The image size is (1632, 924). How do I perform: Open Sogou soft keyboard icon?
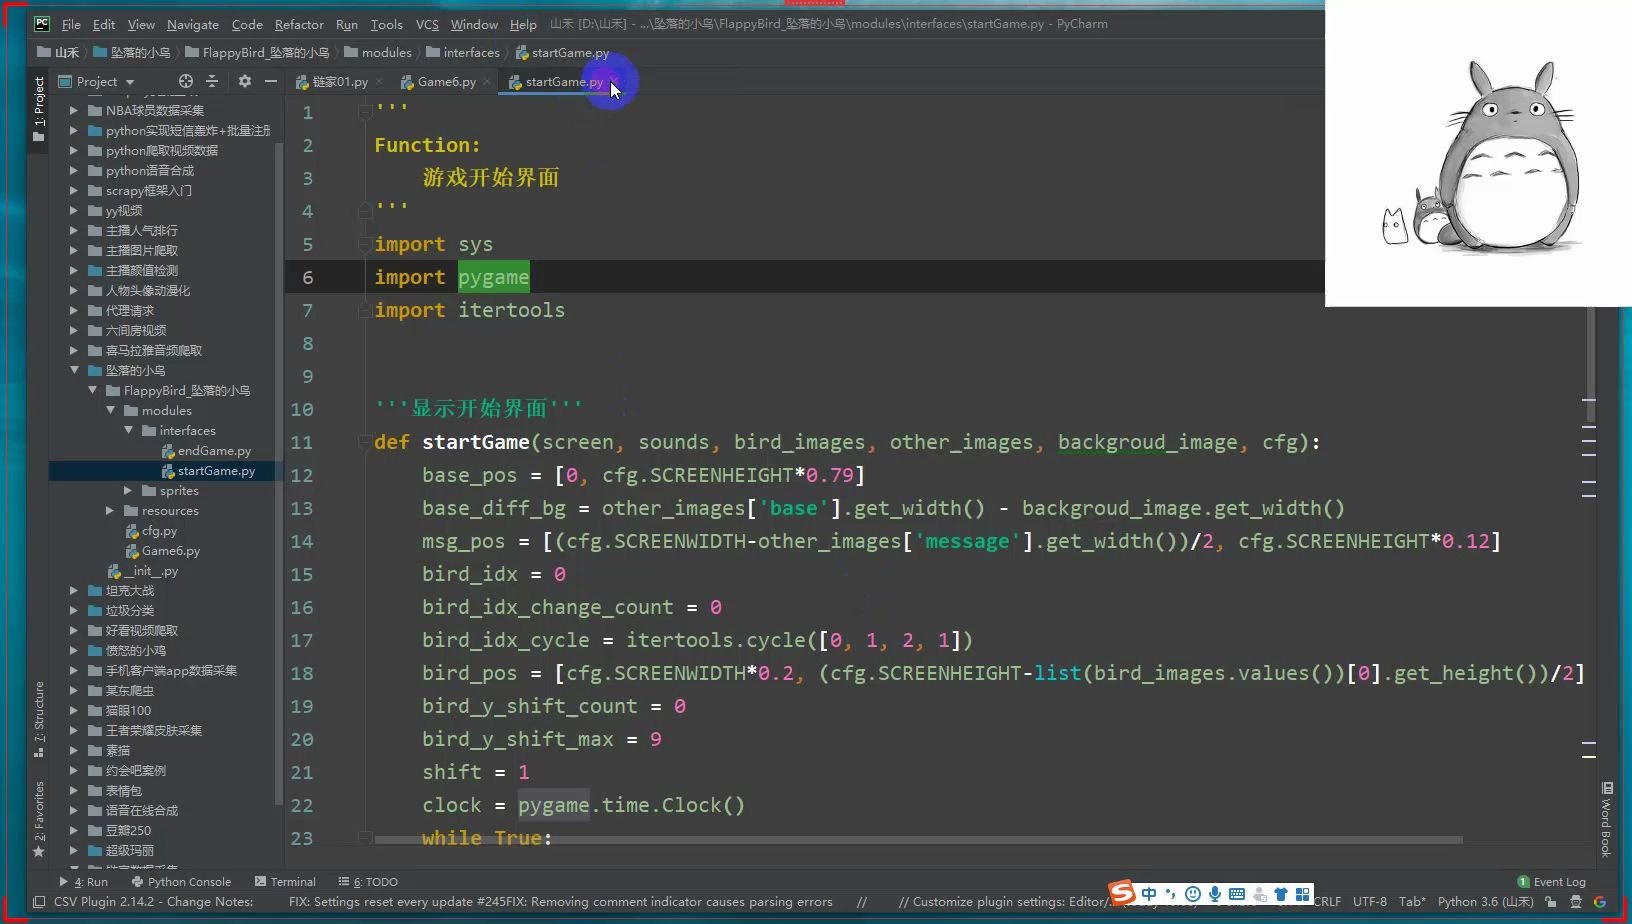click(1237, 894)
